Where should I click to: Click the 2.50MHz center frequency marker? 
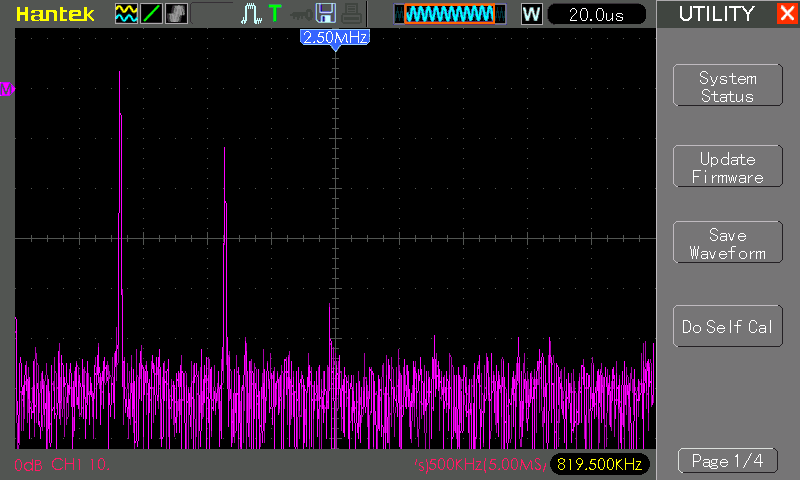pyautogui.click(x=335, y=37)
